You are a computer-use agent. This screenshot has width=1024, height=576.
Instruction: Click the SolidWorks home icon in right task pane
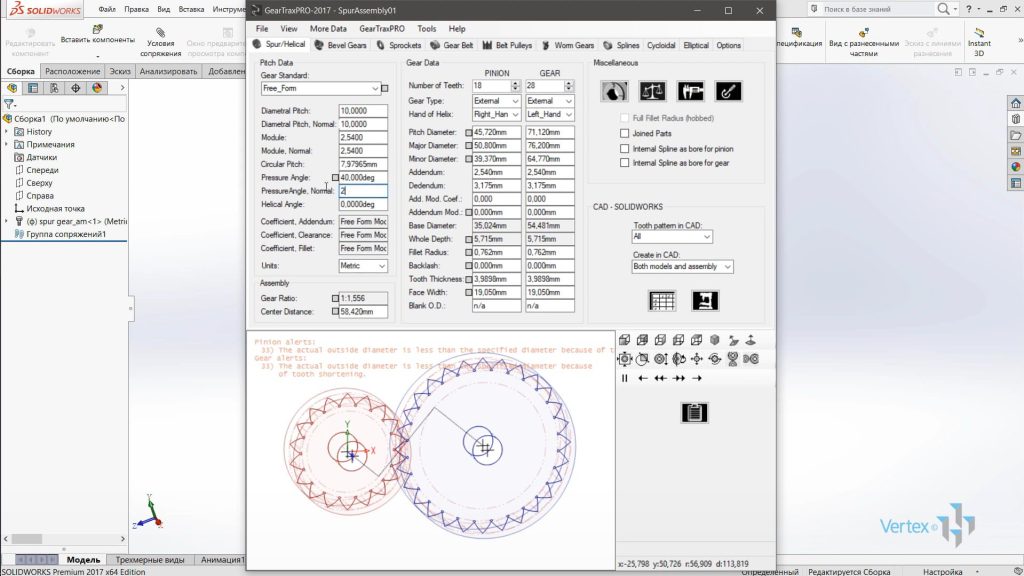click(1016, 103)
